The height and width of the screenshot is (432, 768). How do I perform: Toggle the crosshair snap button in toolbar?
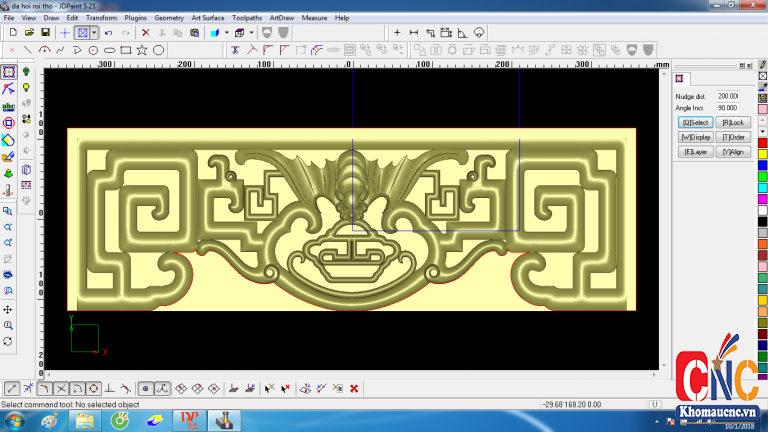click(66, 33)
